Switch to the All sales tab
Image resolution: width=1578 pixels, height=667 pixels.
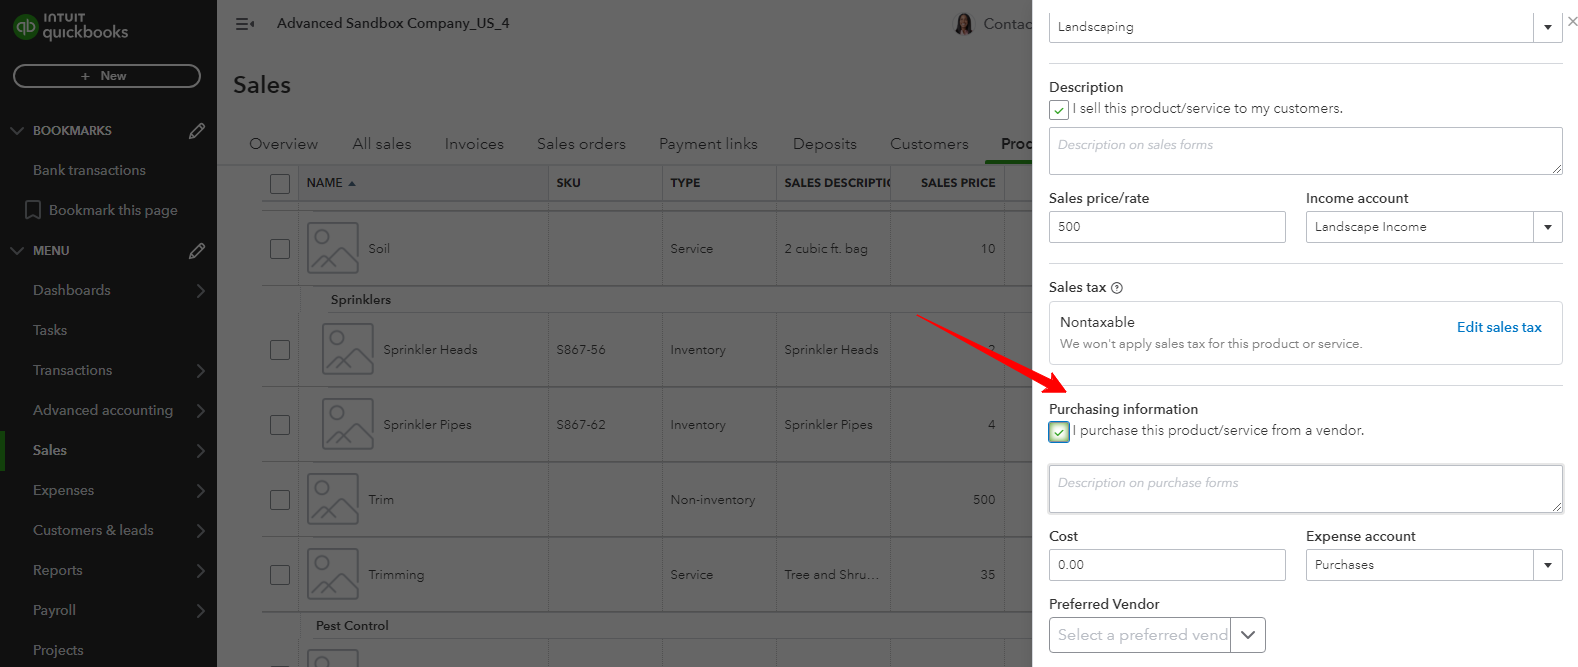coord(382,144)
